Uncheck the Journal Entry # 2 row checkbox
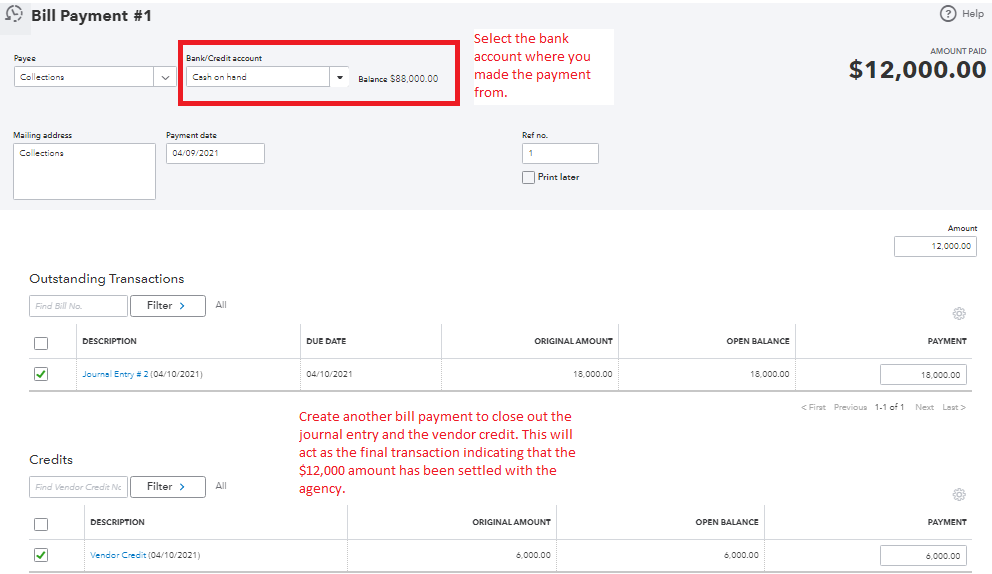This screenshot has height=574, width=992. [x=41, y=374]
